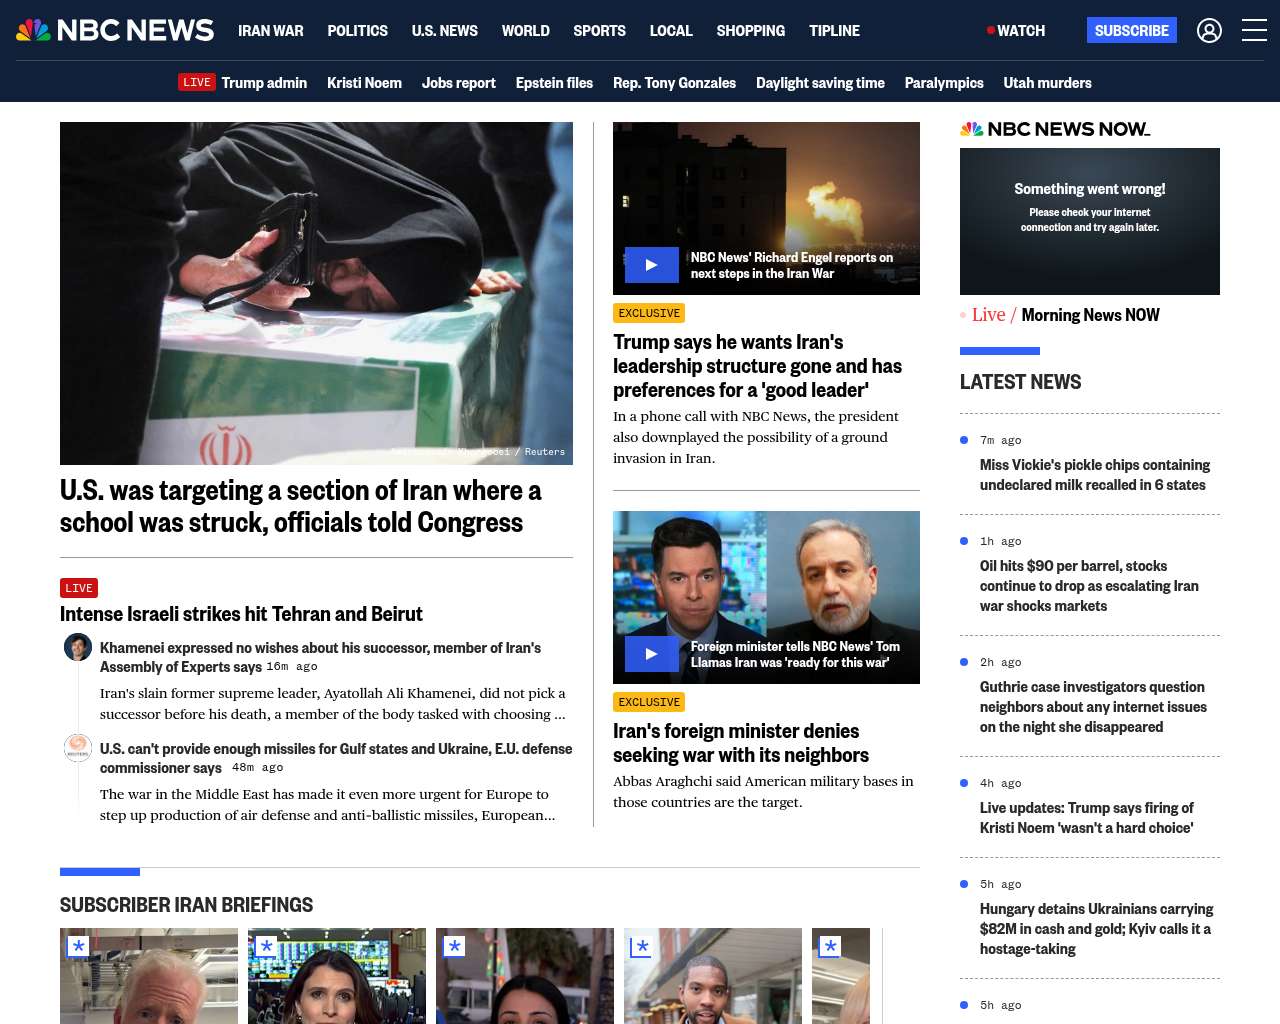Open the Sports section
The width and height of the screenshot is (1280, 1024).
[600, 30]
